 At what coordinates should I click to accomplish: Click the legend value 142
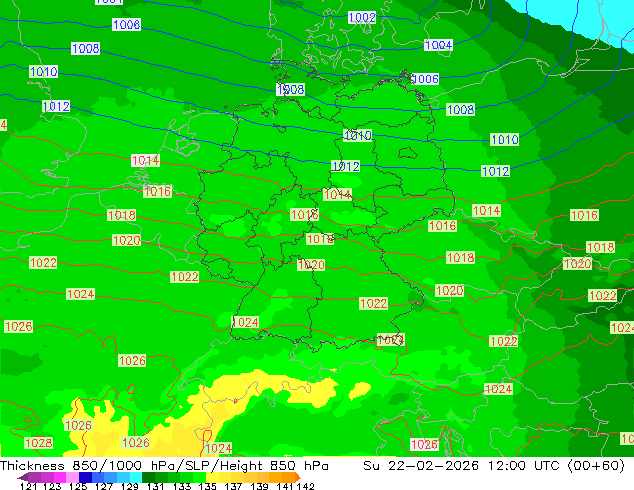pos(306,486)
